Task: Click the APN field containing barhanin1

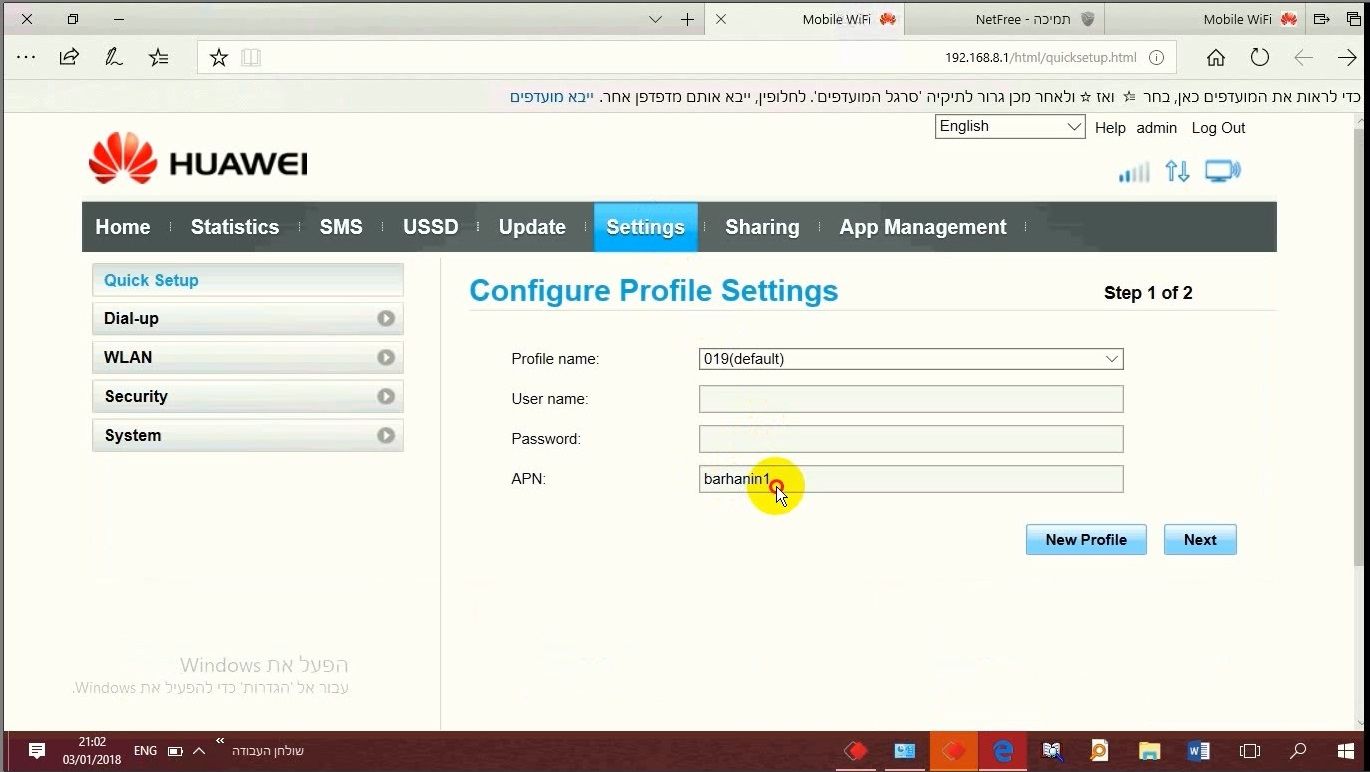Action: click(x=911, y=479)
